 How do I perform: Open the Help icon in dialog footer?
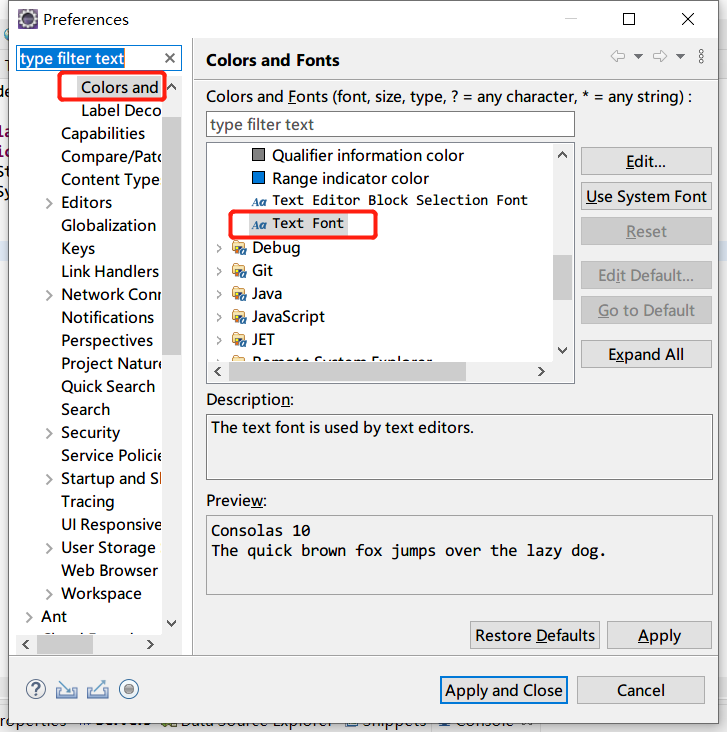click(36, 689)
